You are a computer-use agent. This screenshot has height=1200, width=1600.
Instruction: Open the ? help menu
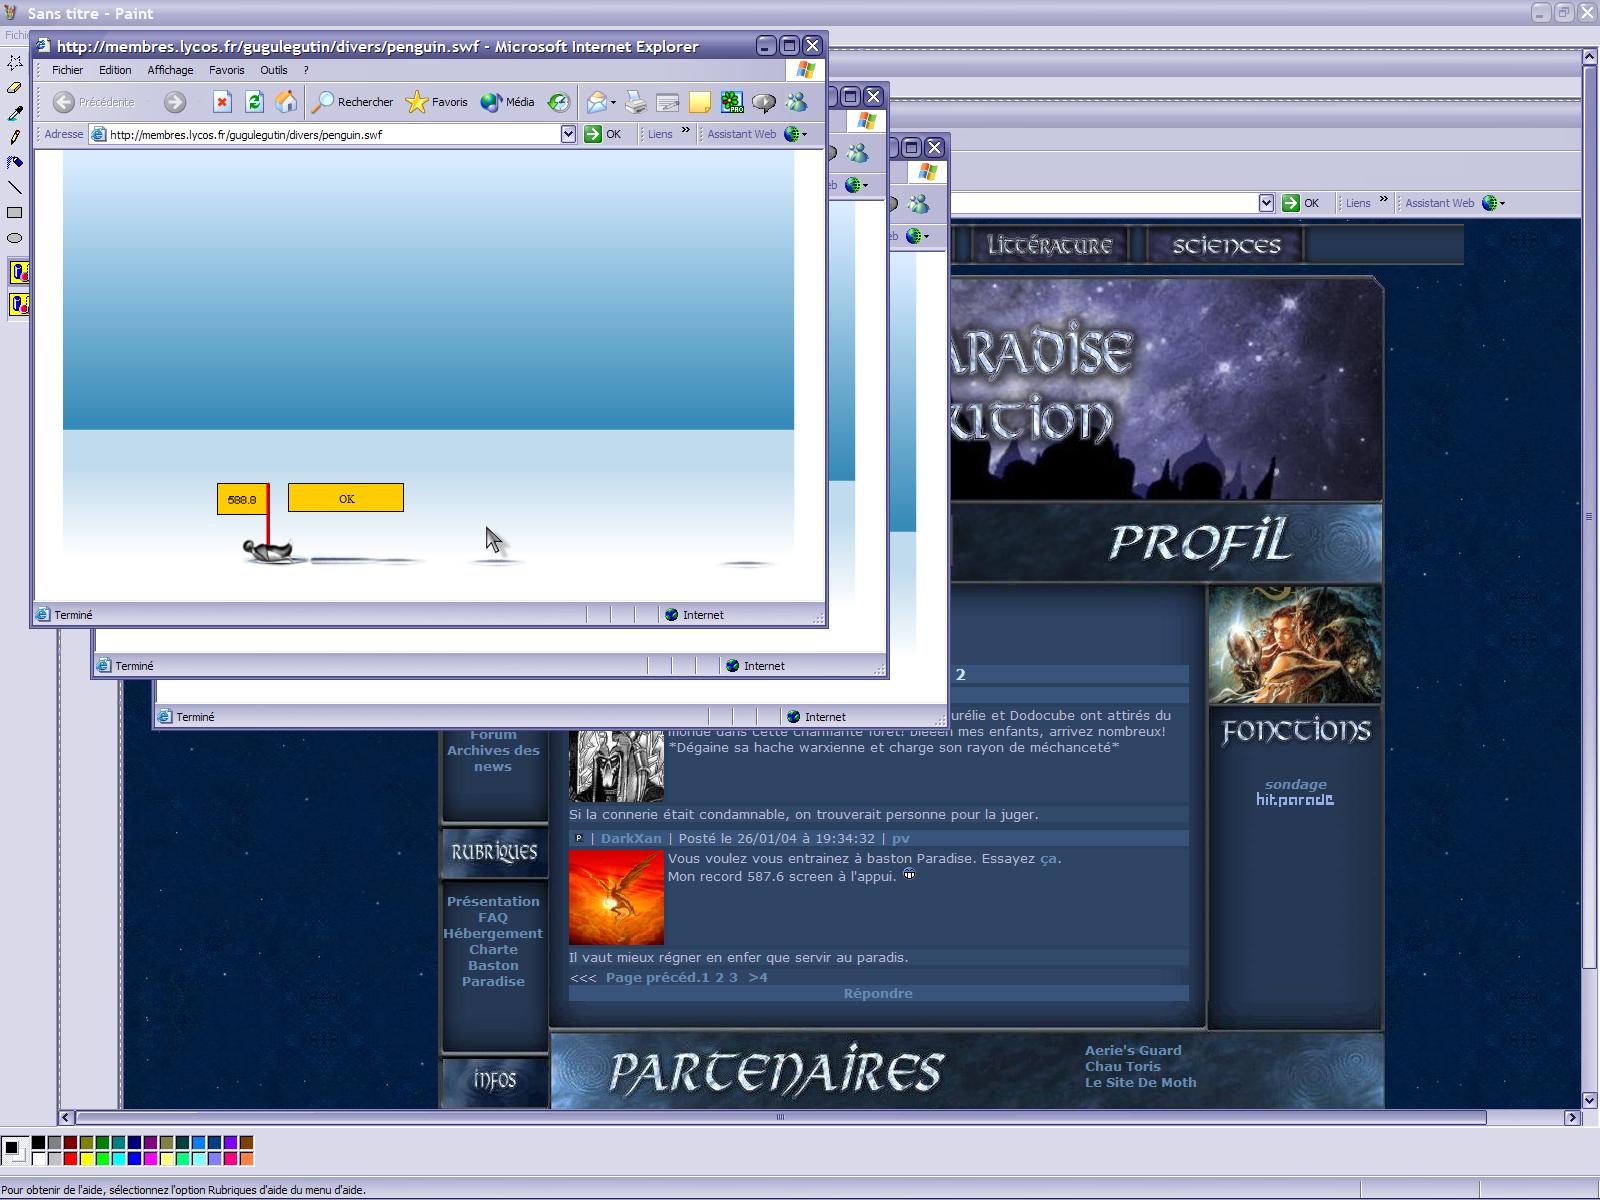(x=306, y=70)
